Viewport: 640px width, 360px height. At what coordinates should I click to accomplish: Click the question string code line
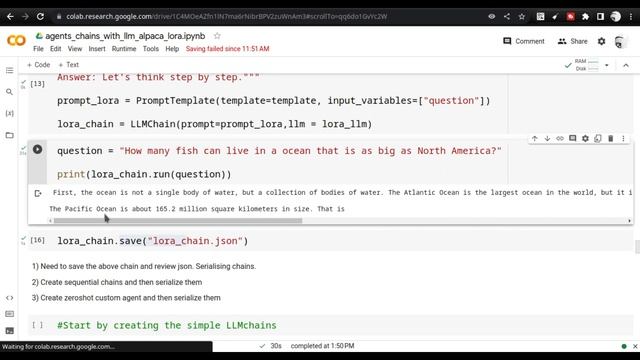[279, 151]
